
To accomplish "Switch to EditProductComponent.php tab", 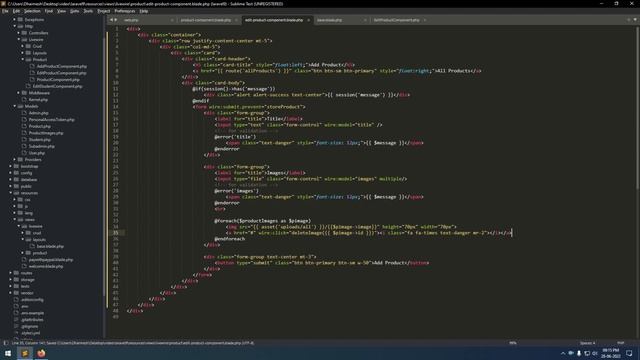I will click(x=397, y=20).
